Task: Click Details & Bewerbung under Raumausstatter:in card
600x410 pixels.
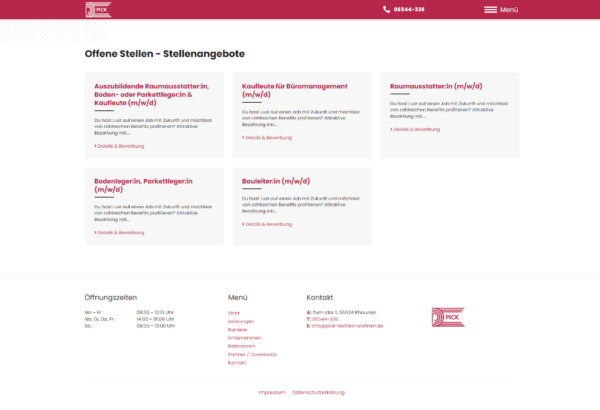Action: tap(415, 129)
